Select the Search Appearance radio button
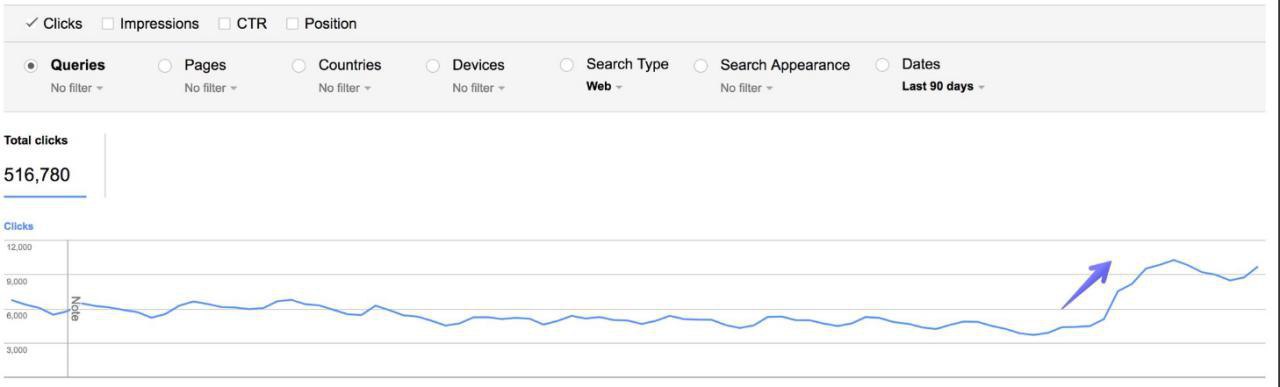The image size is (1280, 387). tap(701, 65)
